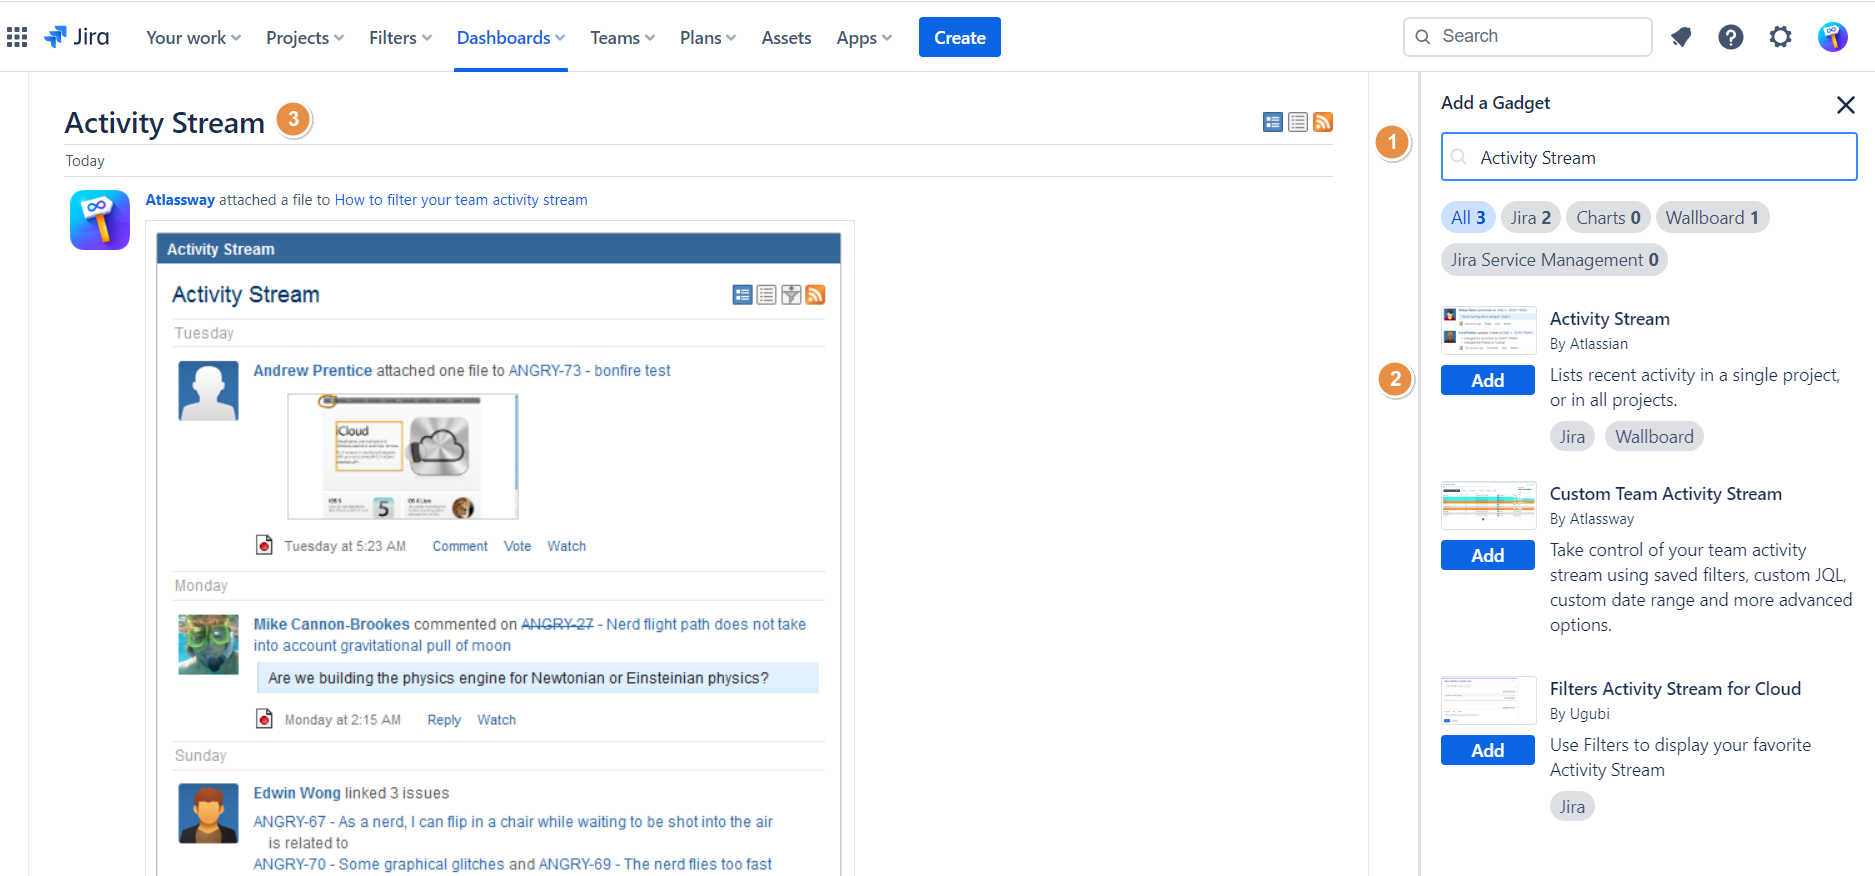
Task: Open the Assets menu item
Action: (786, 37)
